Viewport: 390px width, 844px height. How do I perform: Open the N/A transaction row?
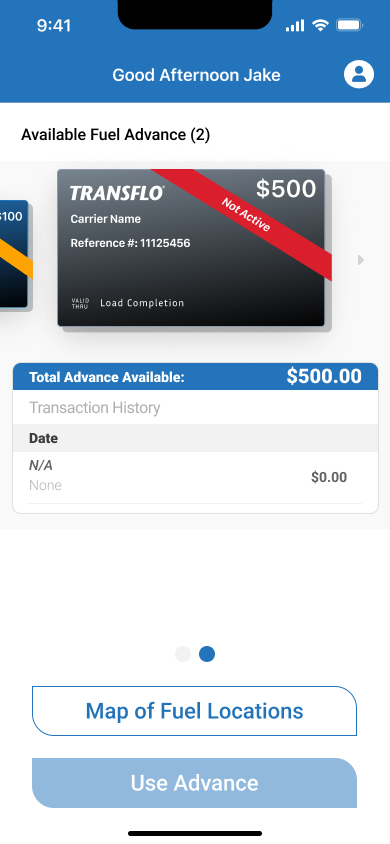[195, 477]
